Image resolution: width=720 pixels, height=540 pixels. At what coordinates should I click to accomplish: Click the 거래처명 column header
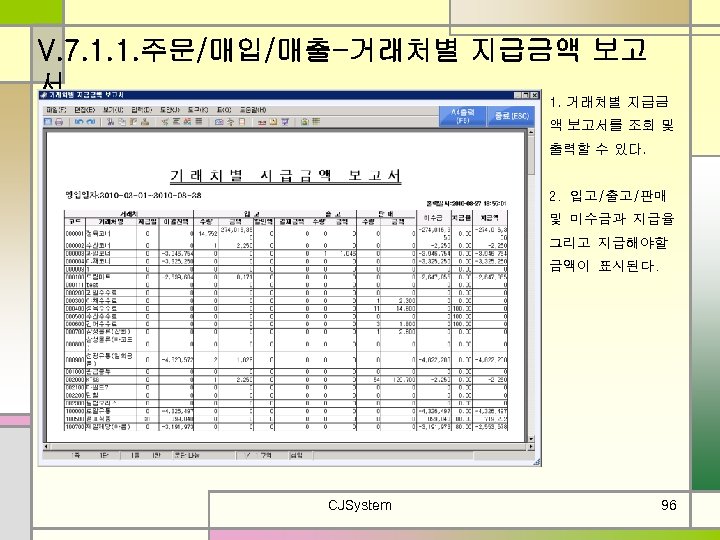click(x=111, y=222)
